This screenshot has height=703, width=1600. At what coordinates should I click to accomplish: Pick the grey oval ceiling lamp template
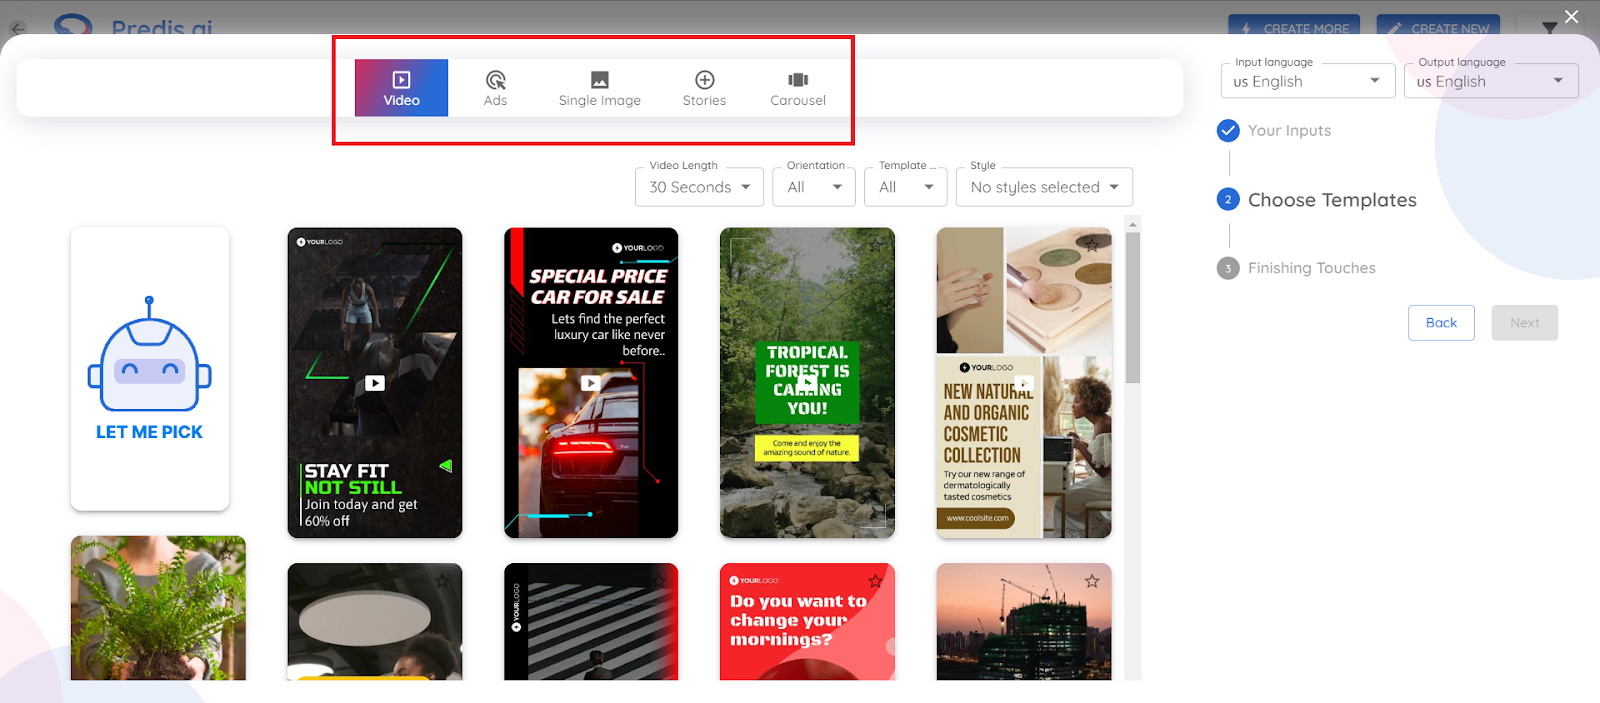tap(375, 622)
